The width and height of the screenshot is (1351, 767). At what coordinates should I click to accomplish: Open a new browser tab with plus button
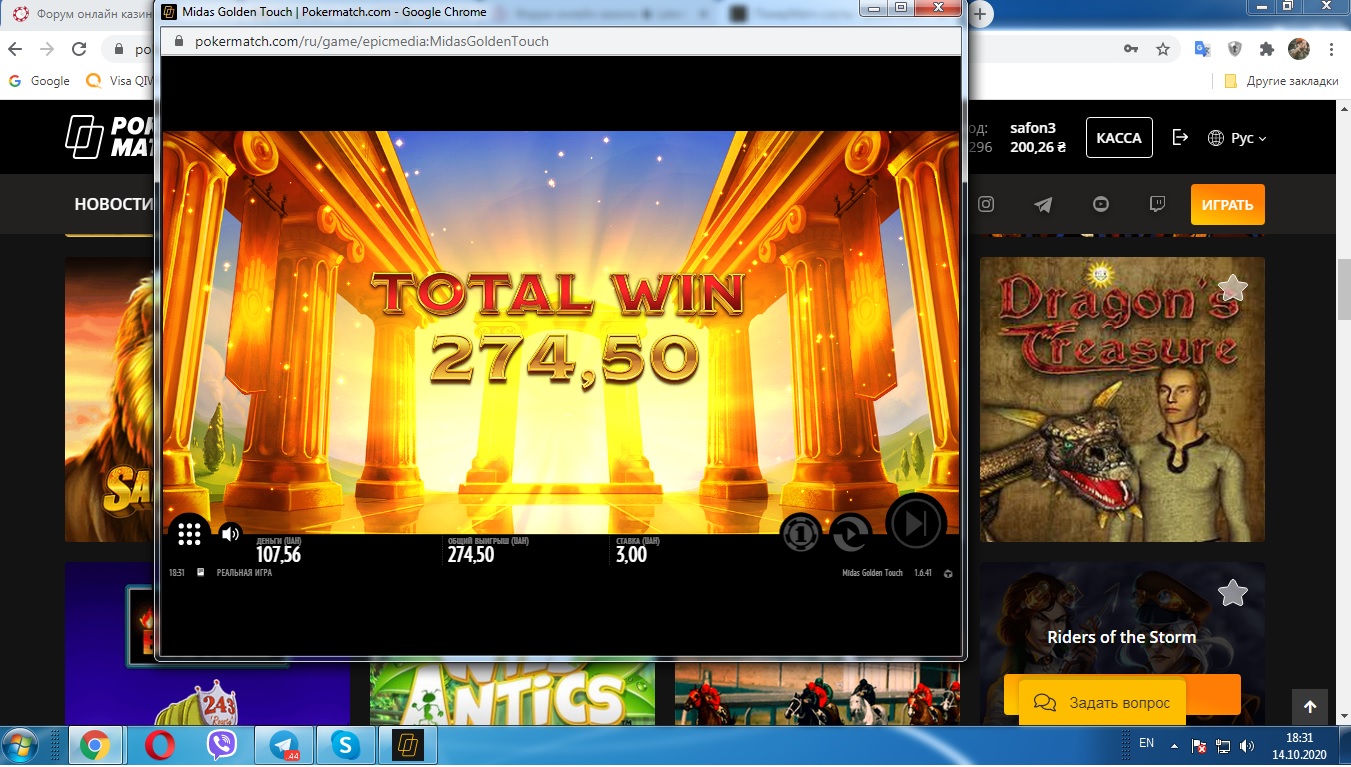click(x=981, y=15)
